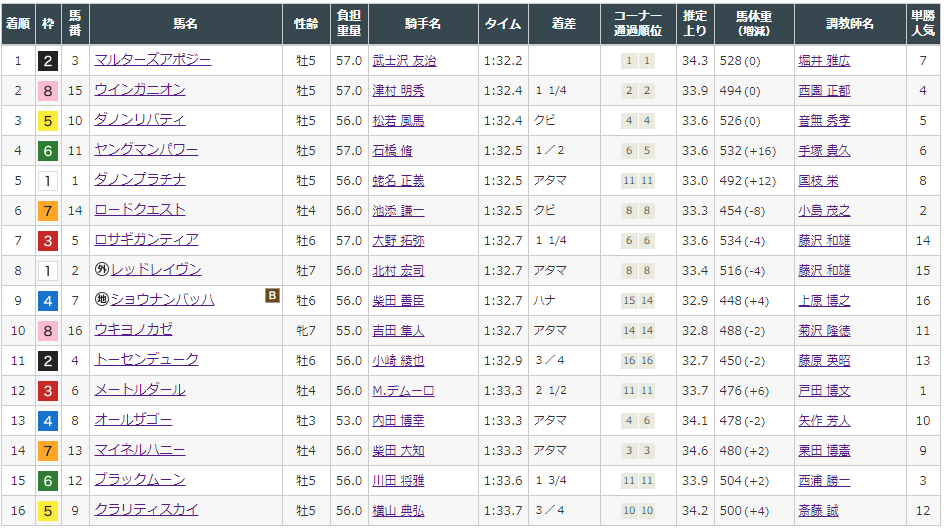Click black frame 2 badge for マルターズアポジー
Screen dimensions: 944x529
48,61
